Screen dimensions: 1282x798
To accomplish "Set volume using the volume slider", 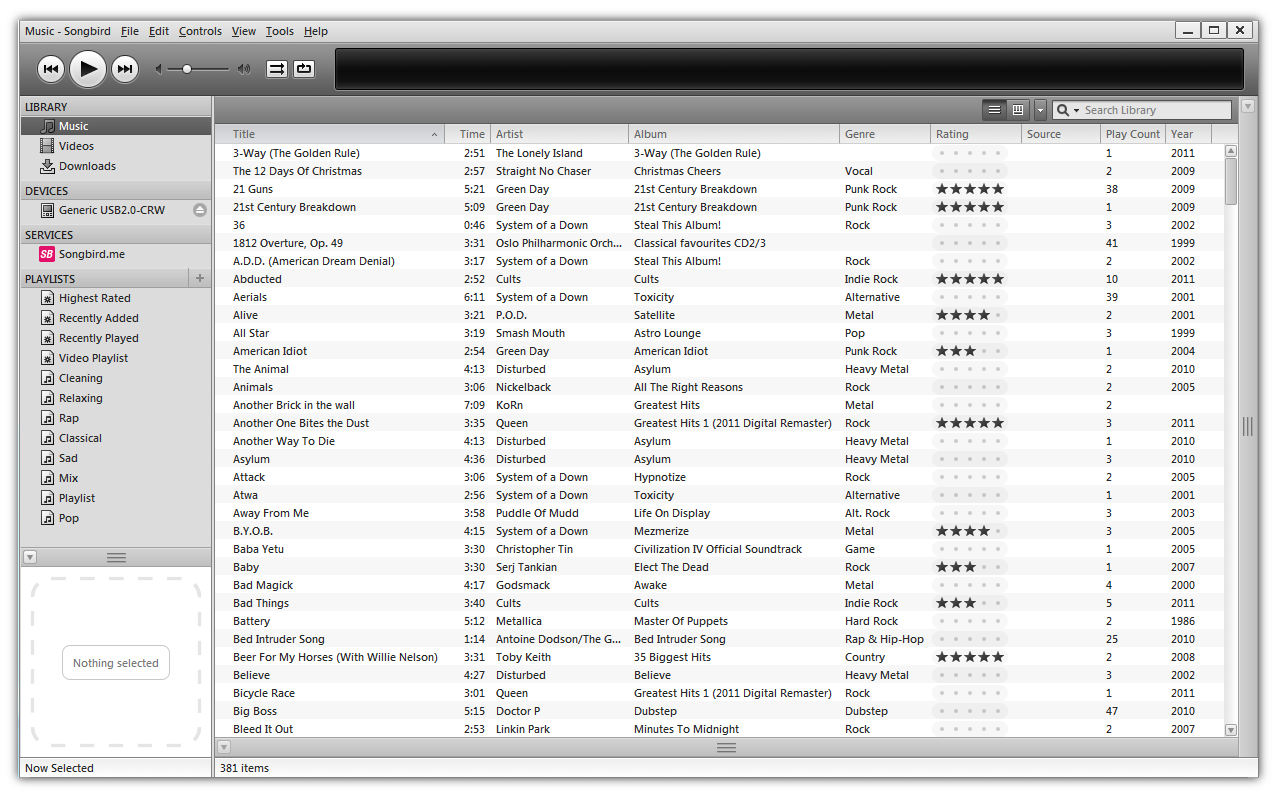I will pyautogui.click(x=199, y=69).
